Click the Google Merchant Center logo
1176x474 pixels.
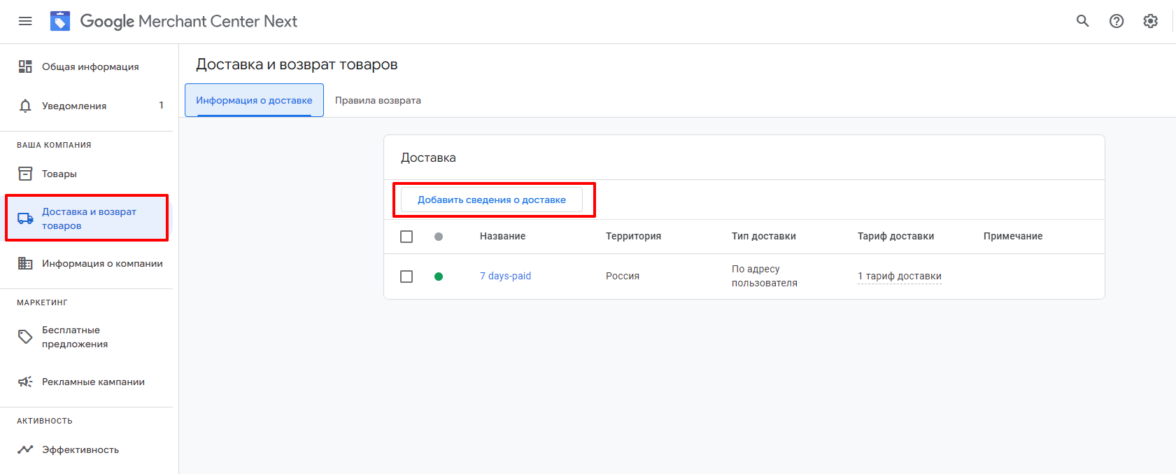60,21
